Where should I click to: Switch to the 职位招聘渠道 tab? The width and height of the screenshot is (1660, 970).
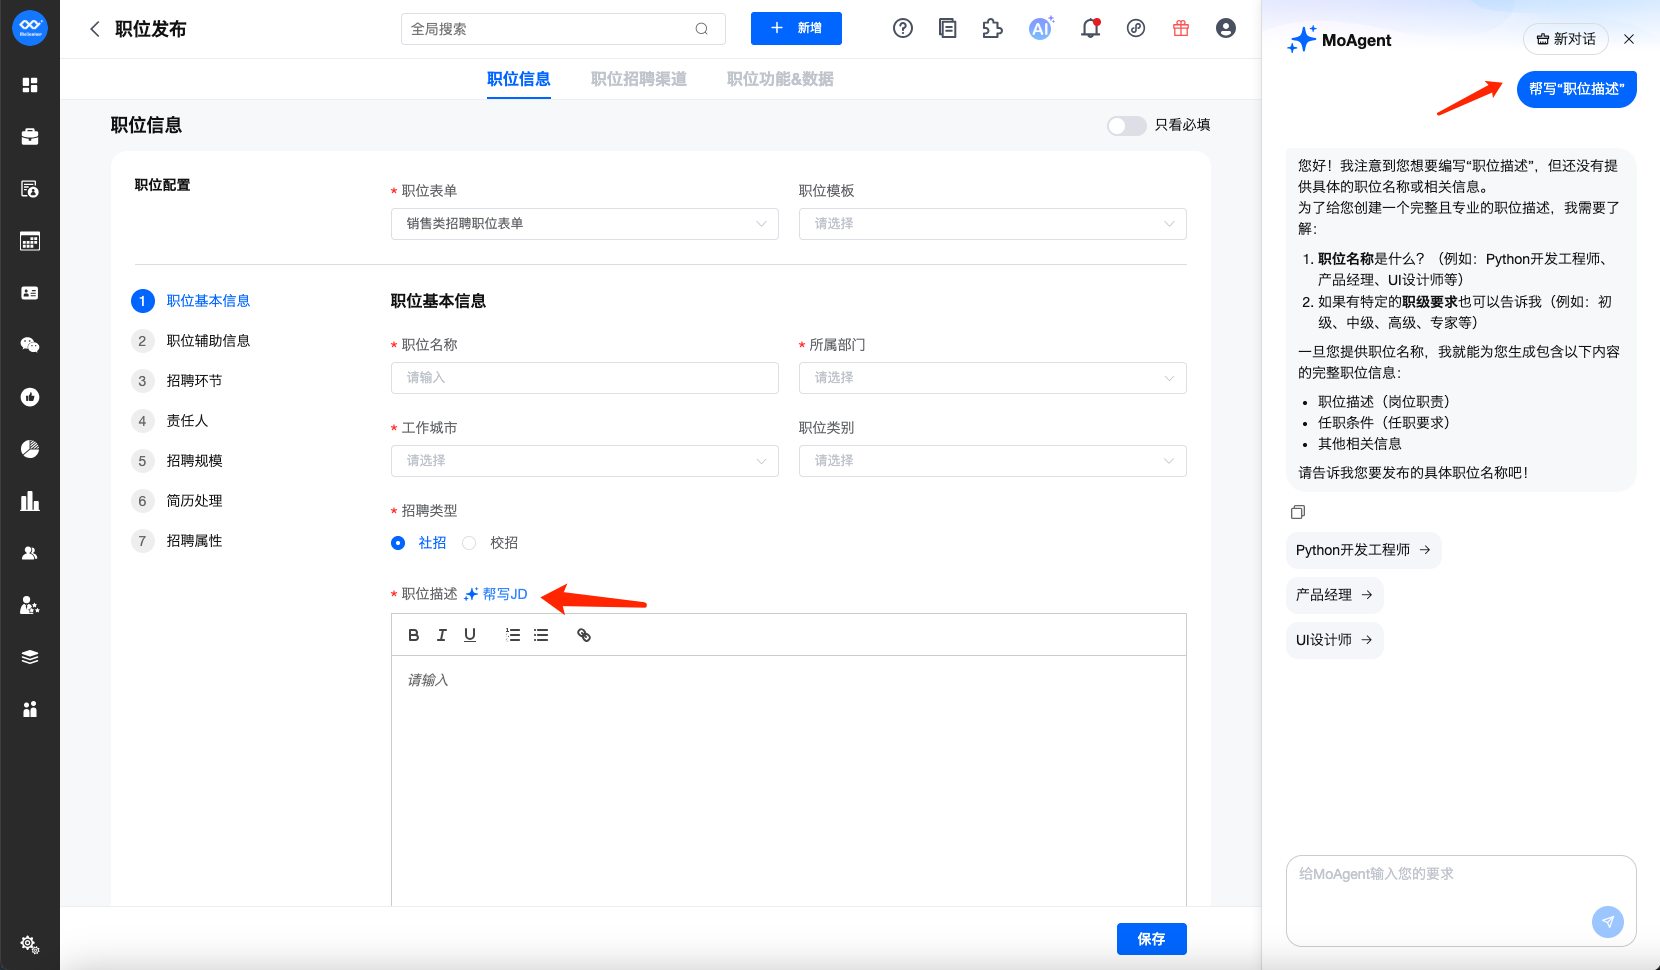[639, 79]
